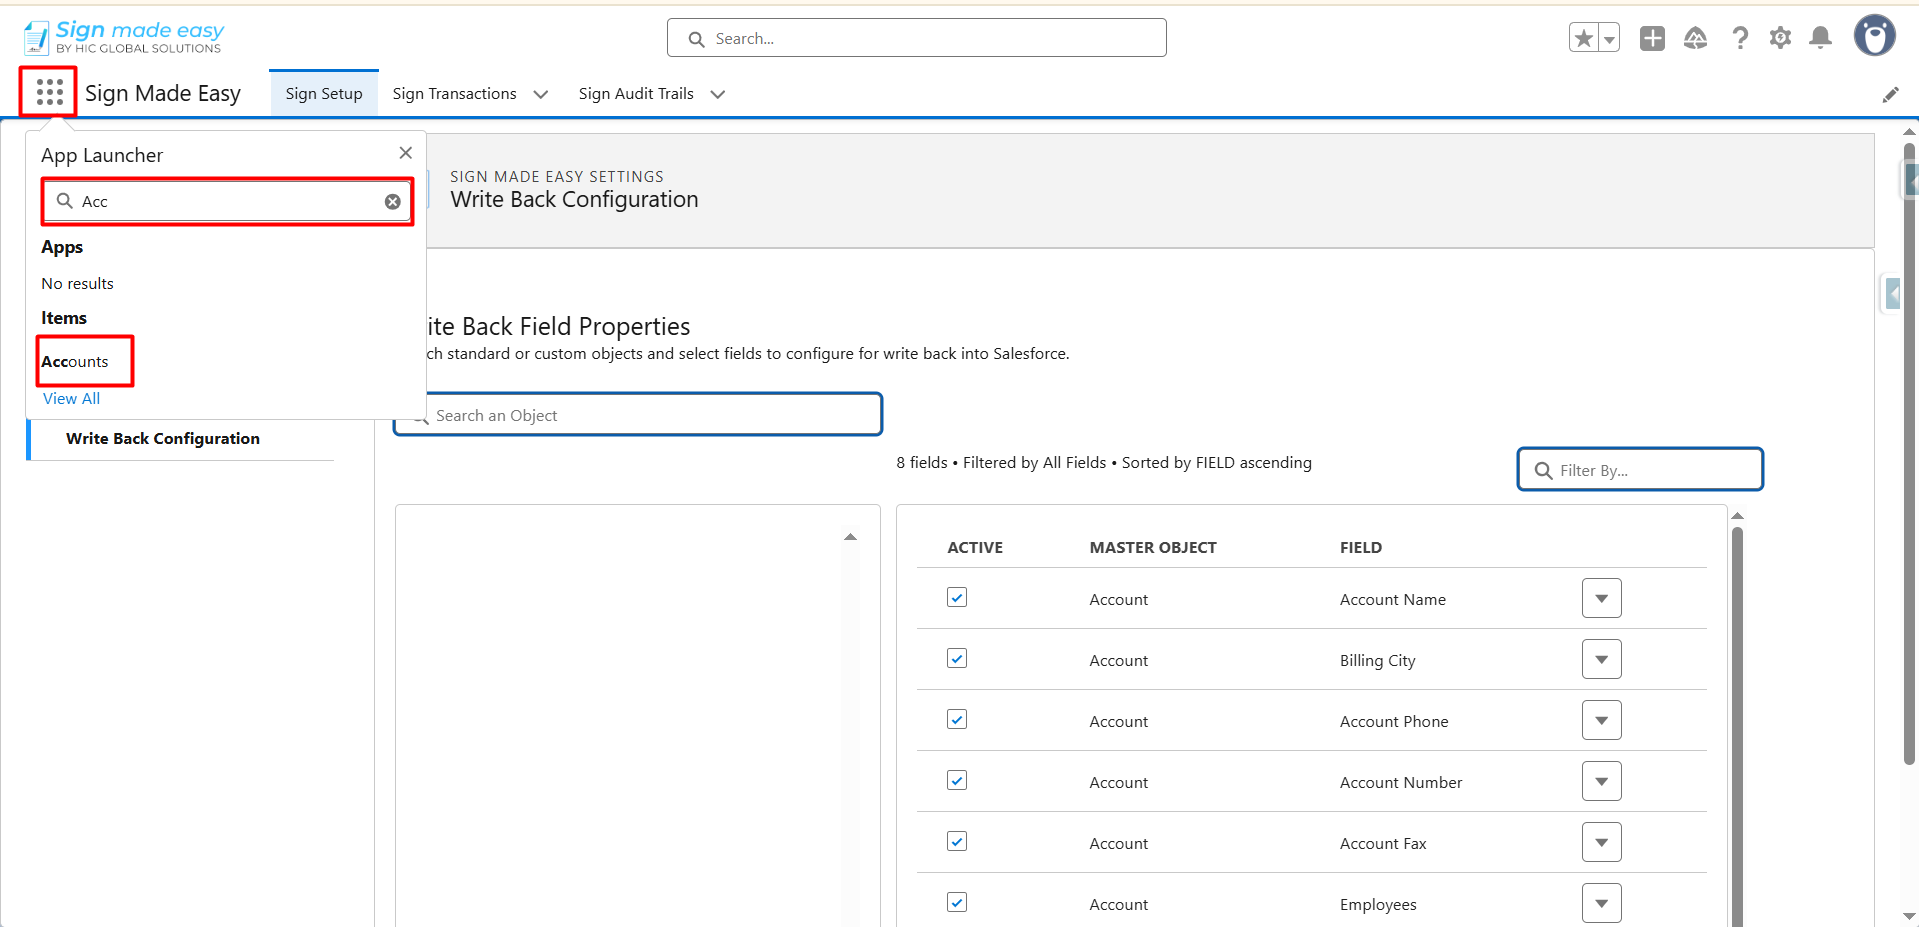
Task: Expand the Account Number row dropdown
Action: pos(1601,781)
